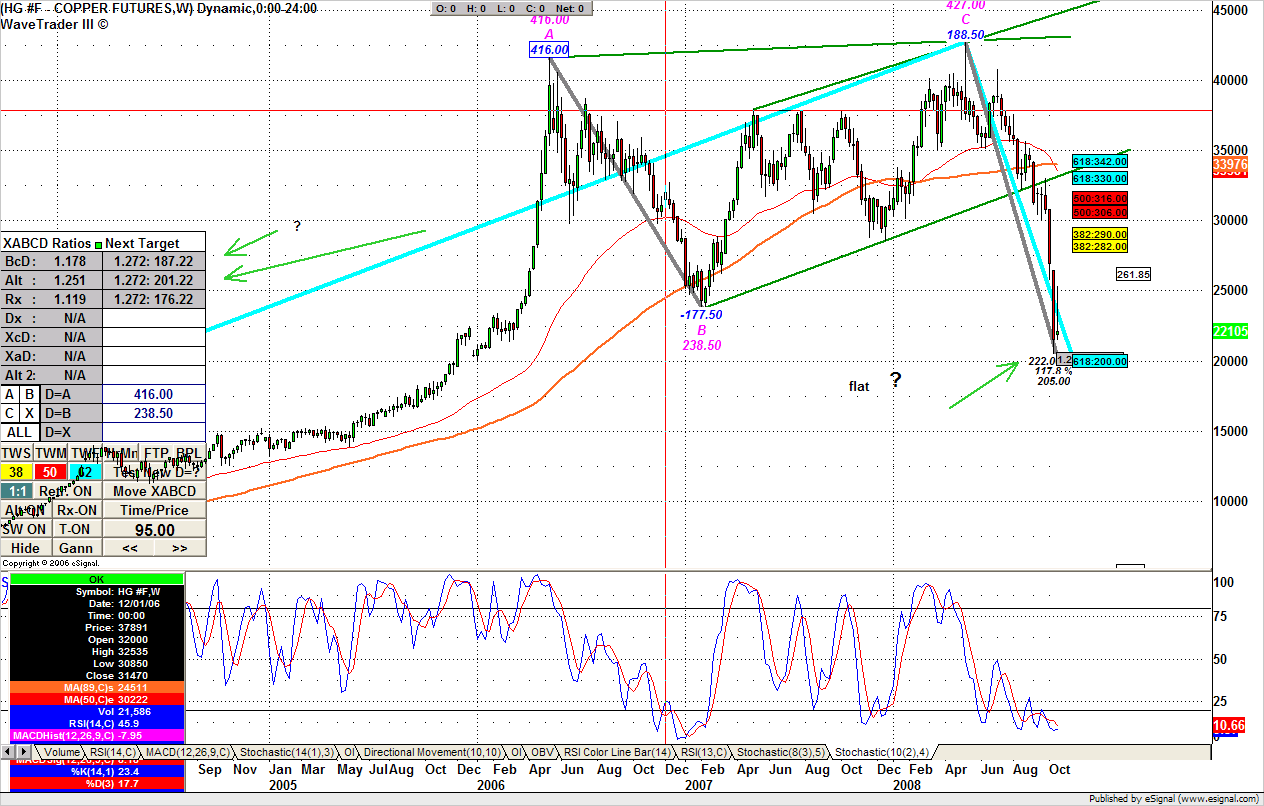1264x806 pixels.
Task: Hide the XABCD panel with Hide button
Action: pyautogui.click(x=26, y=548)
